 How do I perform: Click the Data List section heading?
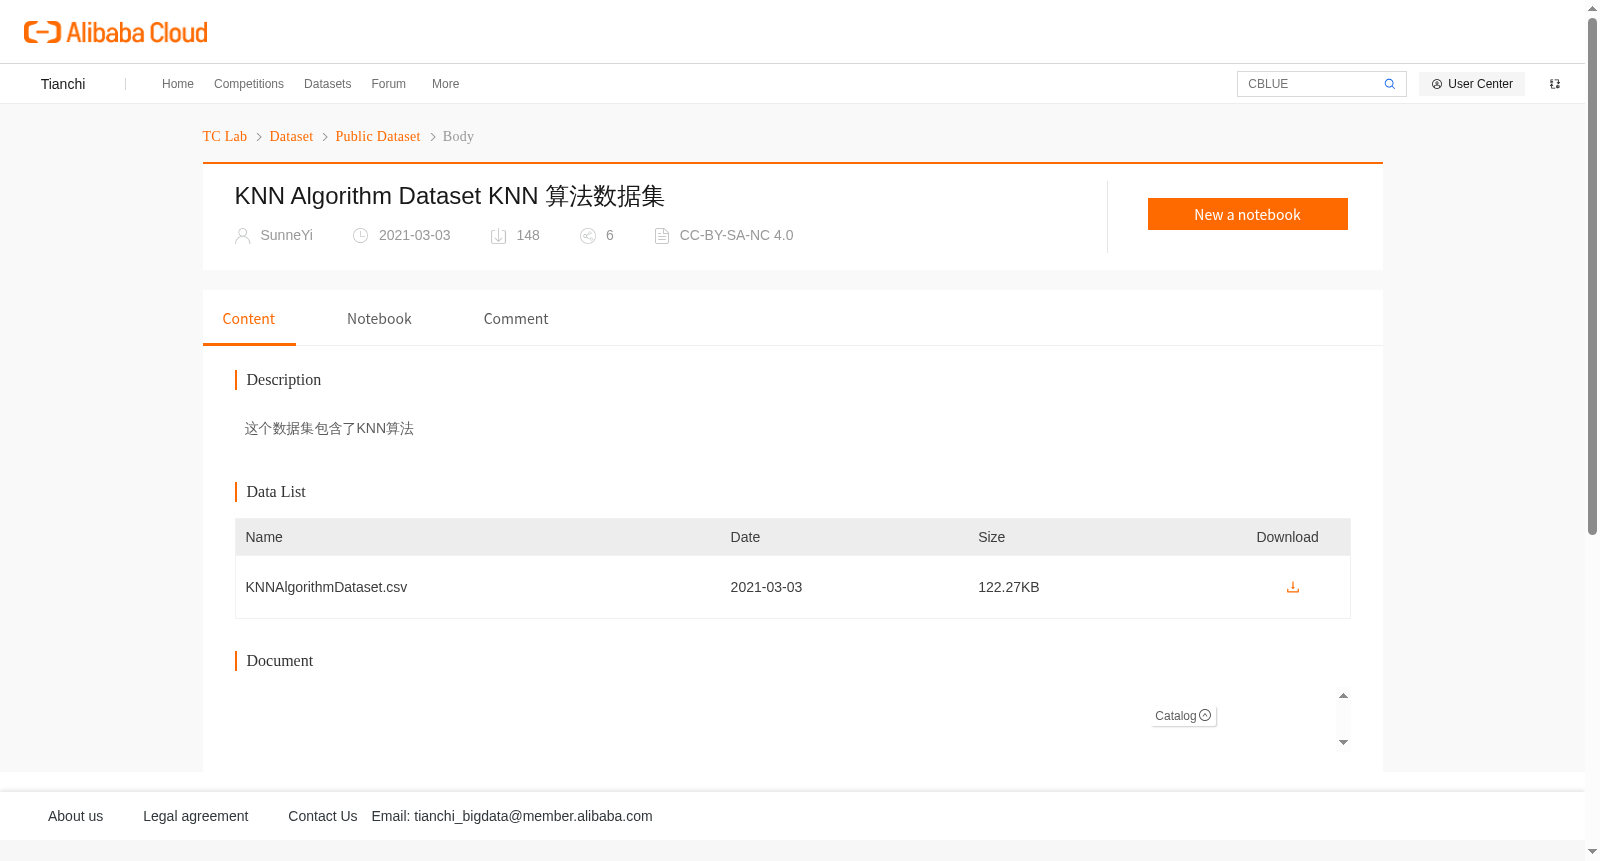tap(276, 492)
